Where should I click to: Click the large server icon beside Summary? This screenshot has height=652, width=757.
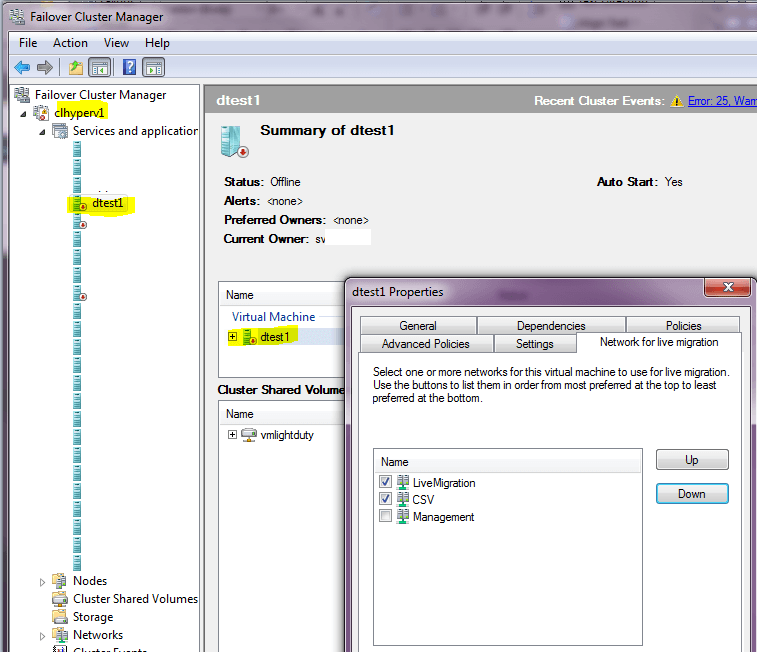click(x=234, y=141)
